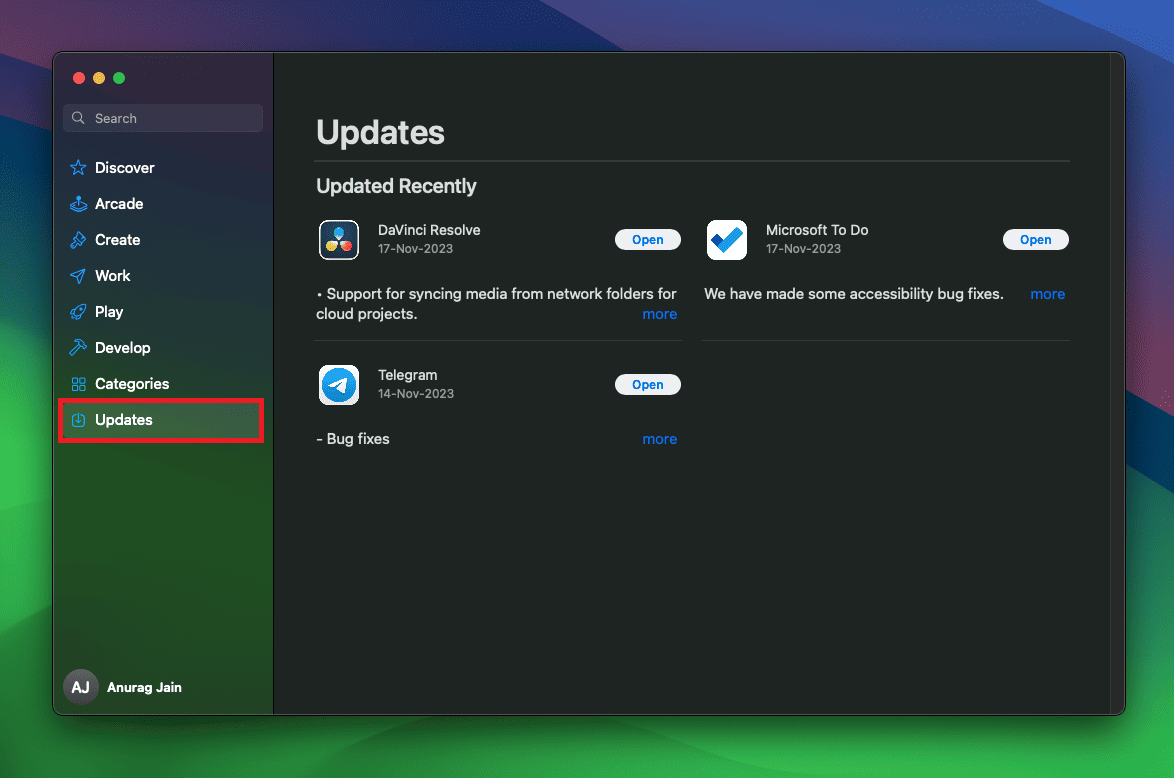Expand Telegram bug fixes notes via more
This screenshot has height=778, width=1174.
(x=660, y=440)
